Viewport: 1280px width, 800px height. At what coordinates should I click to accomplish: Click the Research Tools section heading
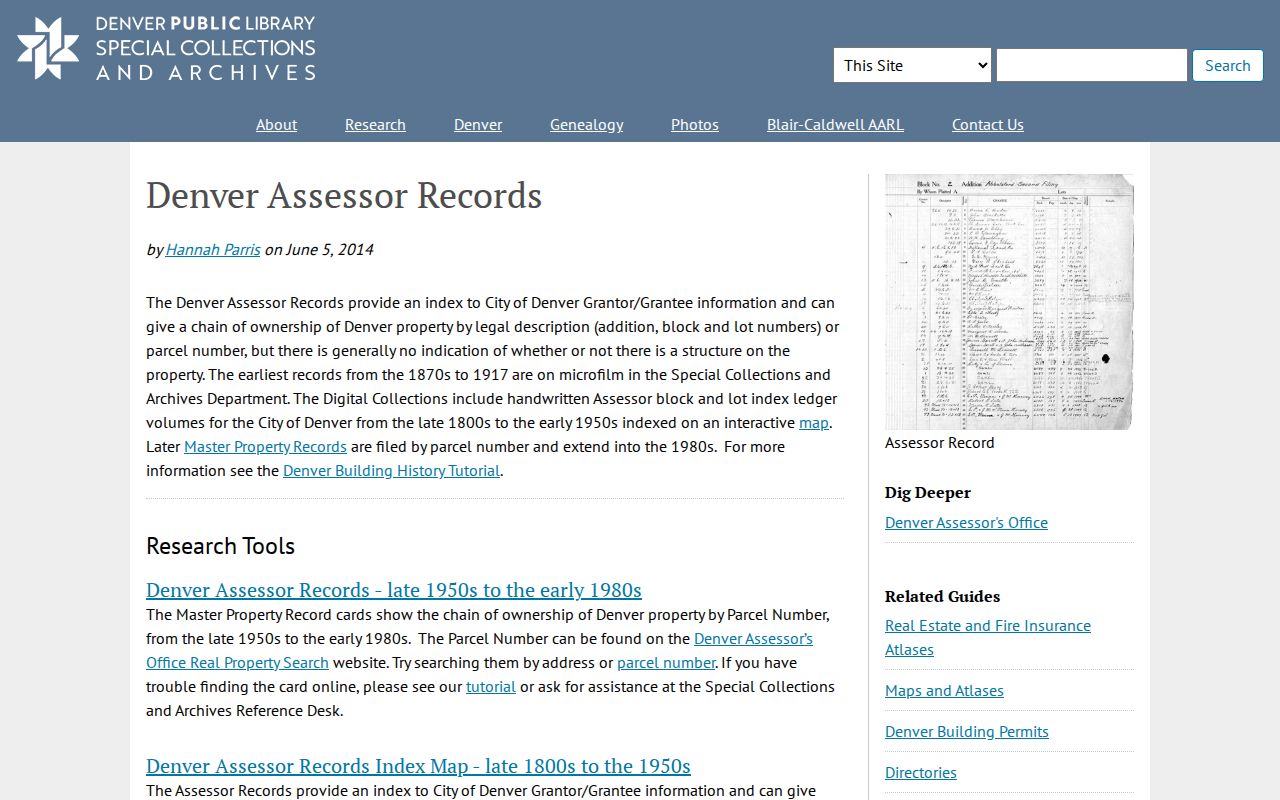point(220,546)
